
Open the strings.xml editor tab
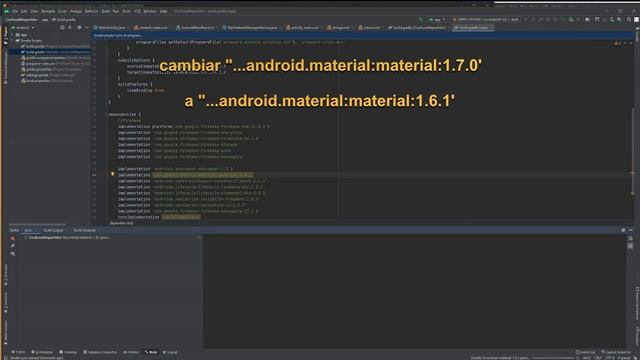click(x=338, y=28)
